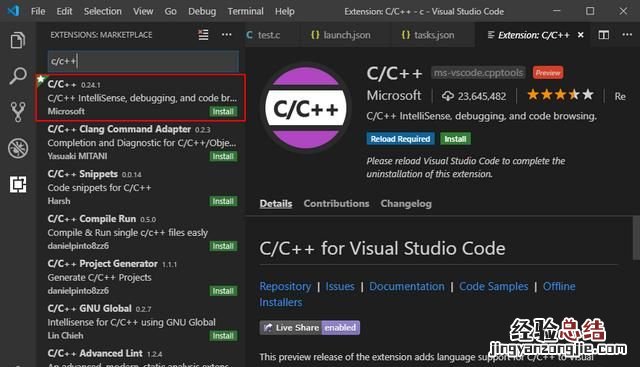Click the Microsoft publisher name in details
This screenshot has width=640, height=367.
pyautogui.click(x=394, y=96)
